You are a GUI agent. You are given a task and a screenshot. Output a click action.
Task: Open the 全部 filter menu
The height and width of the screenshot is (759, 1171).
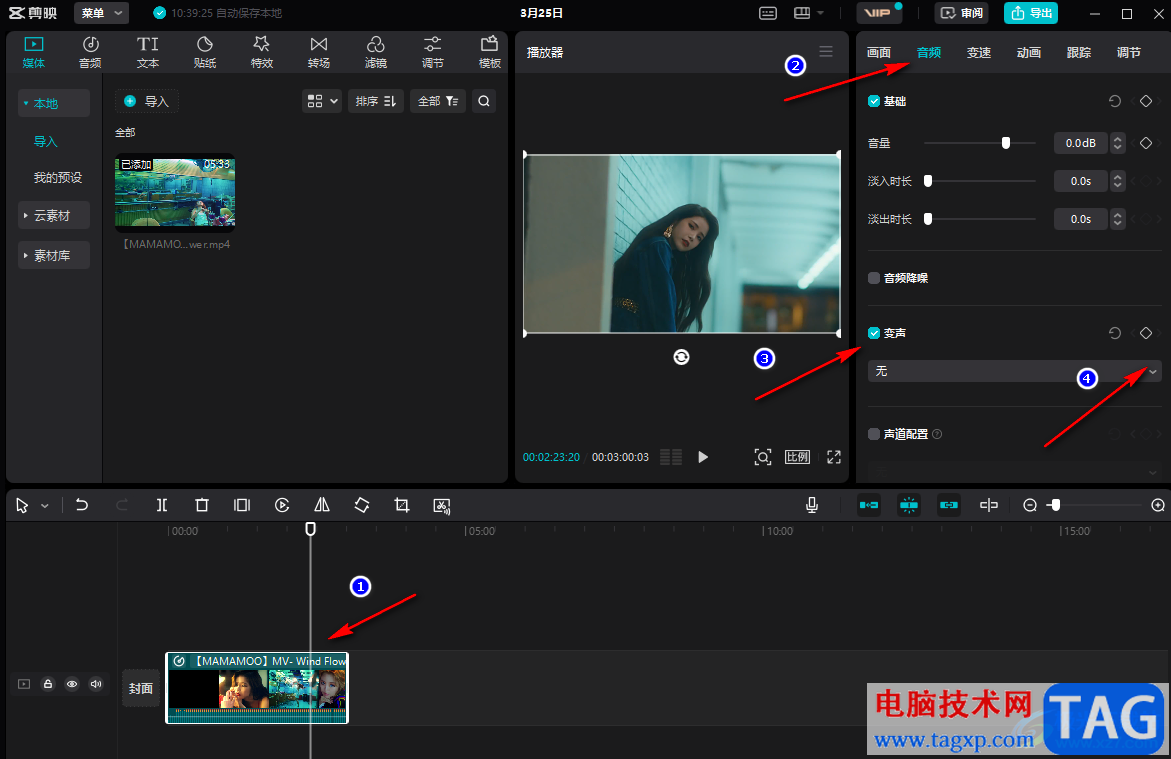click(438, 101)
